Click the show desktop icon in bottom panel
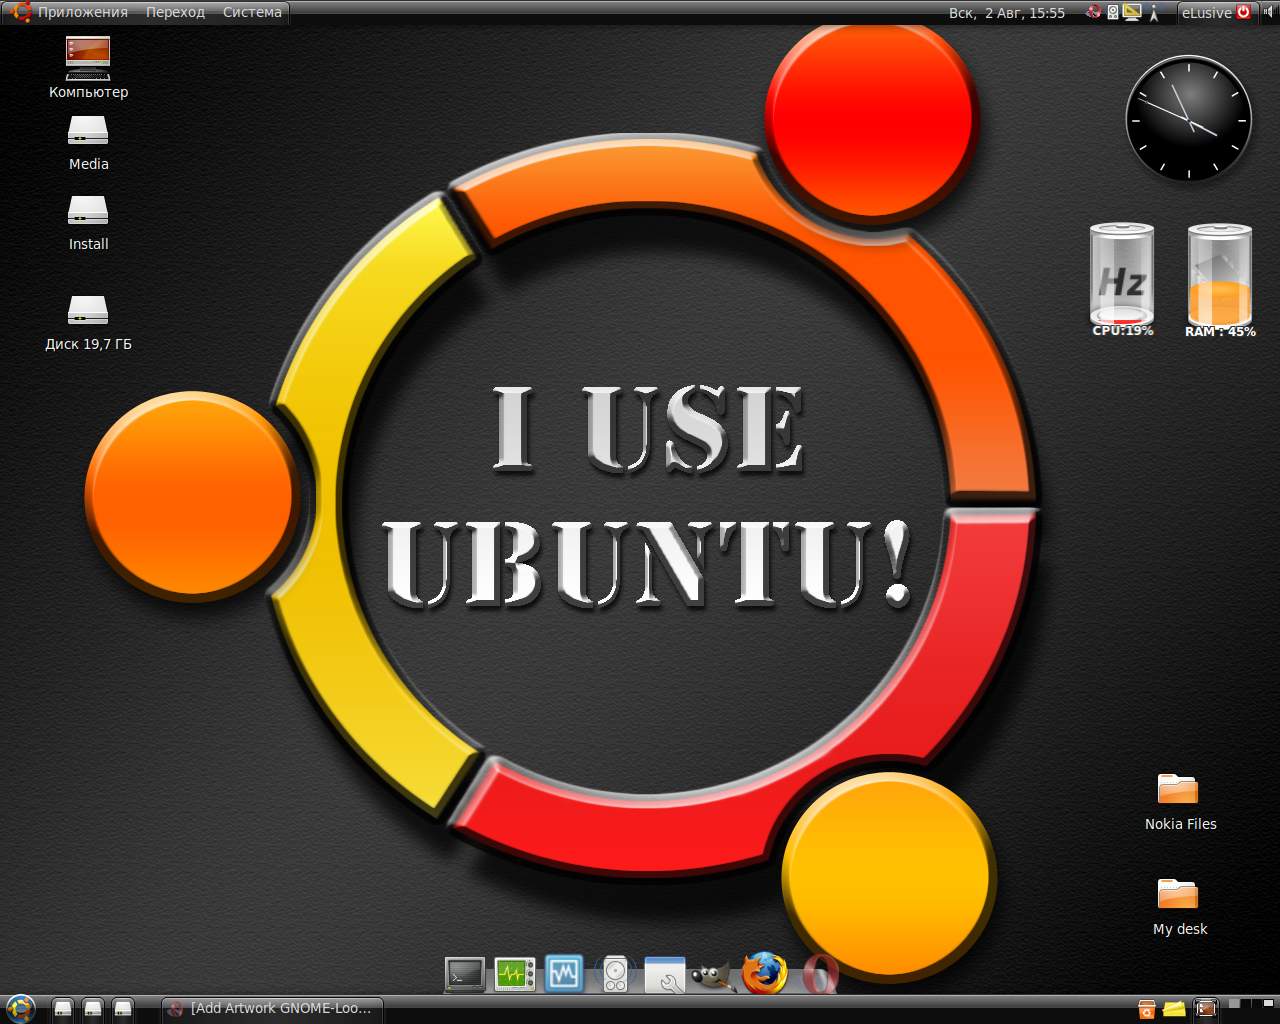The height and width of the screenshot is (1024, 1280). 1206,1008
